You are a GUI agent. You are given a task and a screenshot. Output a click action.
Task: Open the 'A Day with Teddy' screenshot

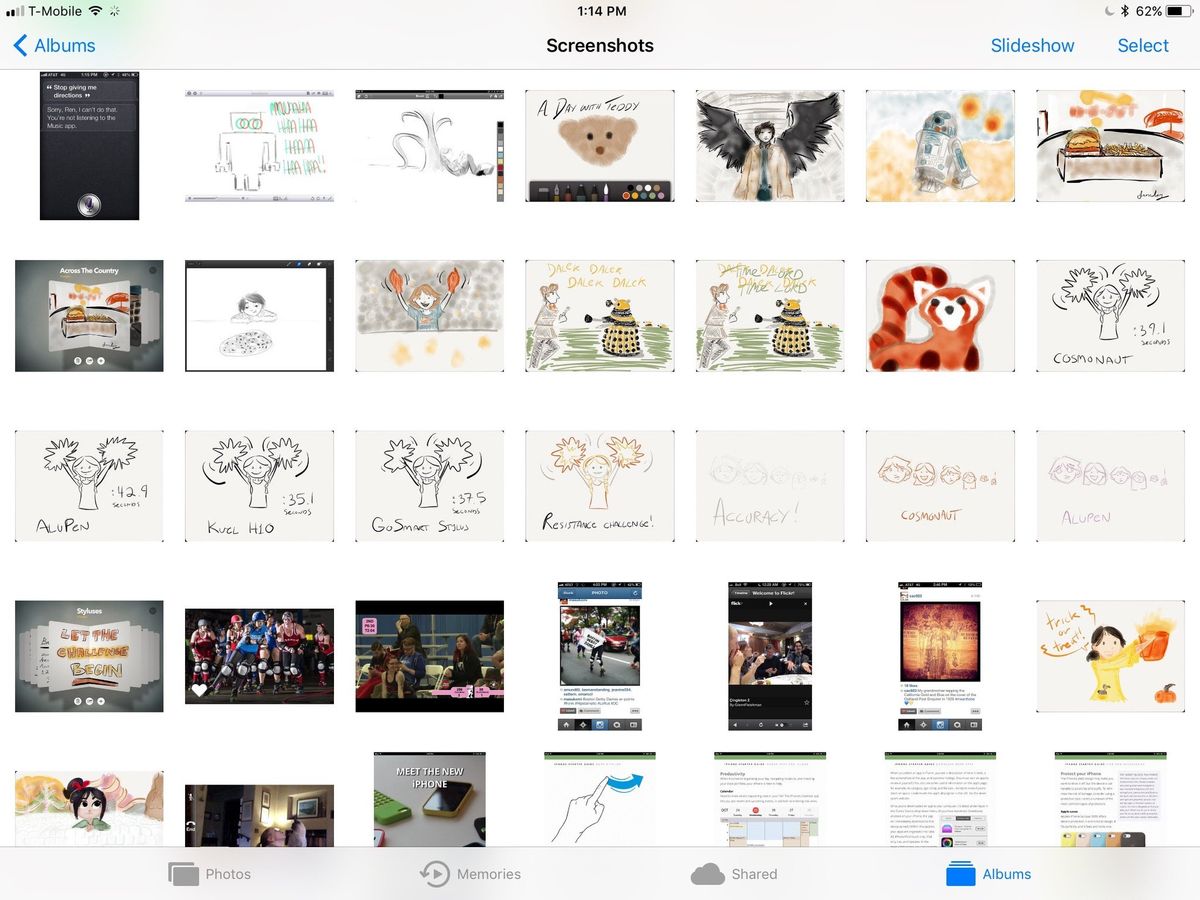599,146
